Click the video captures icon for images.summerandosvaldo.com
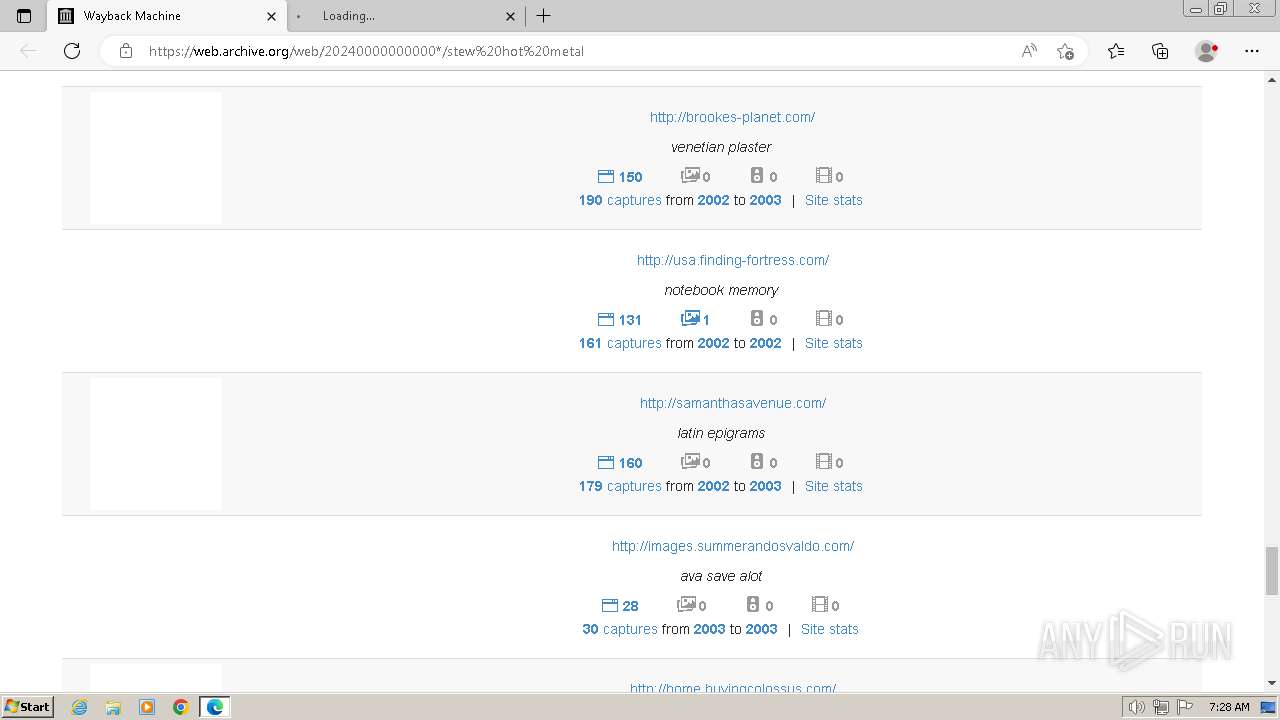1280x720 pixels. pos(819,605)
